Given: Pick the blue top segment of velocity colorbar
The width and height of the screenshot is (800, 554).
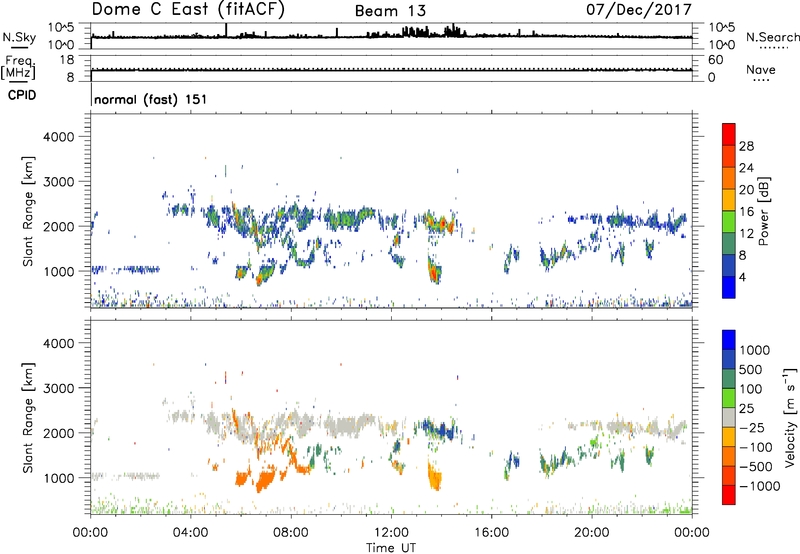Looking at the screenshot, I should pos(729,340).
